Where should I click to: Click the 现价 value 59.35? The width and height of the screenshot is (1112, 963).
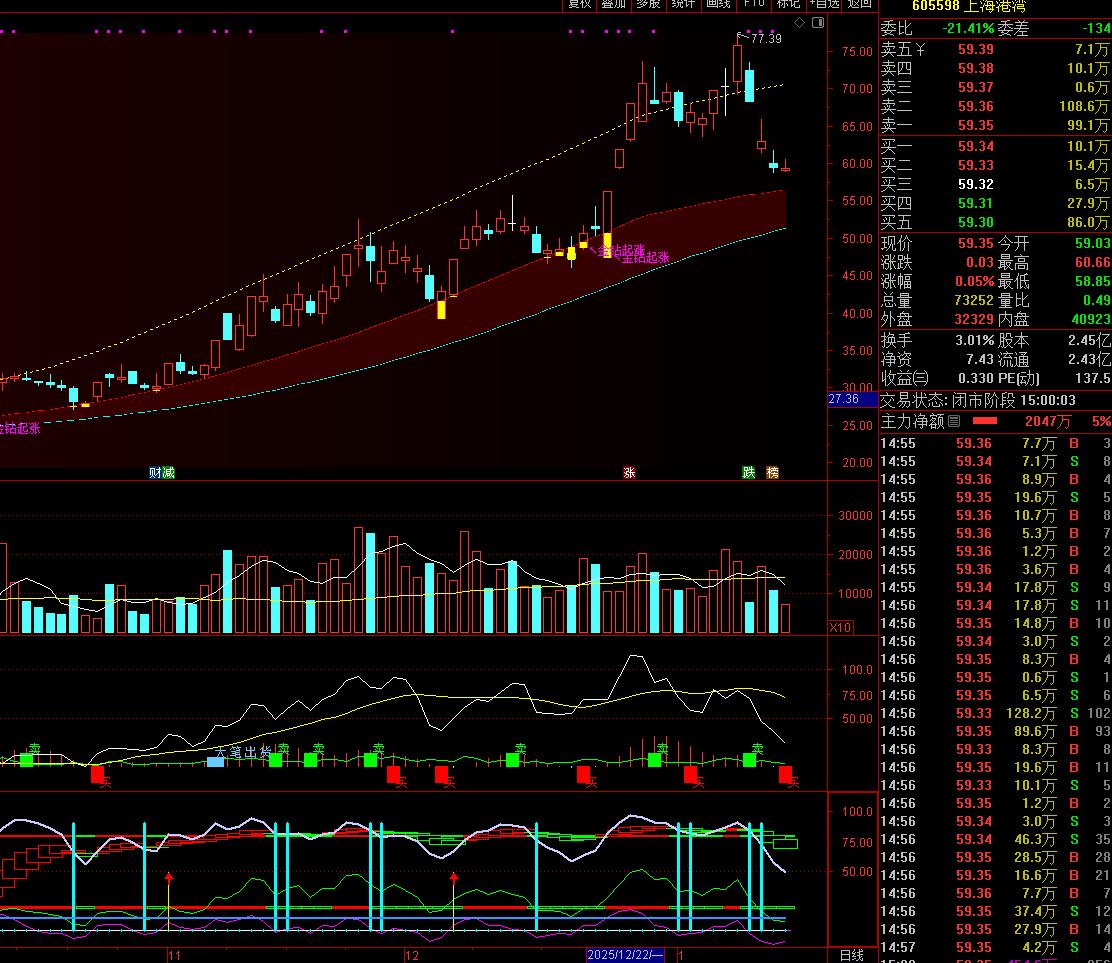point(975,243)
